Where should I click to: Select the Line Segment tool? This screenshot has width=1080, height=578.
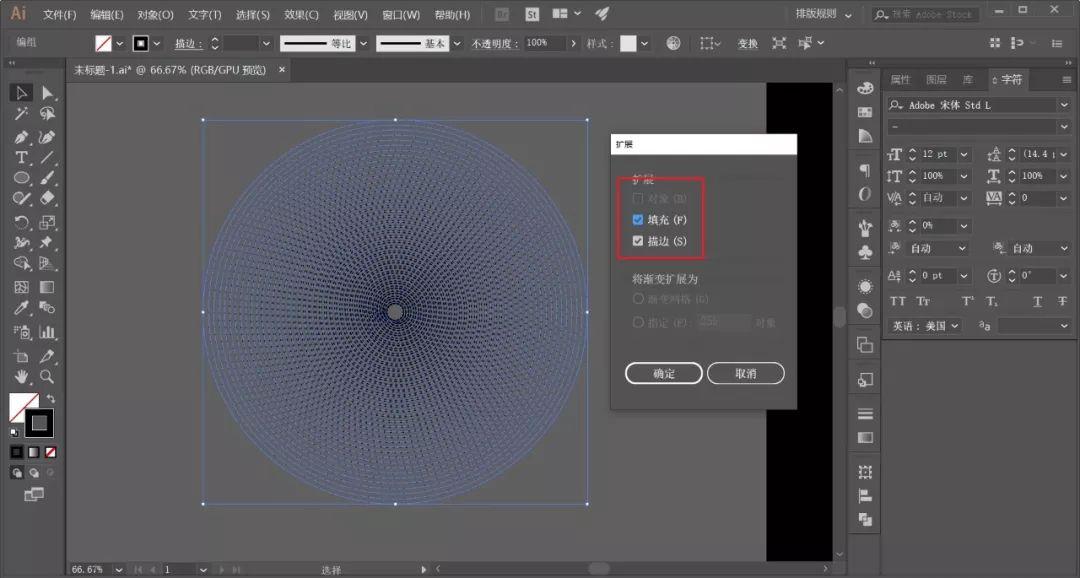click(47, 157)
